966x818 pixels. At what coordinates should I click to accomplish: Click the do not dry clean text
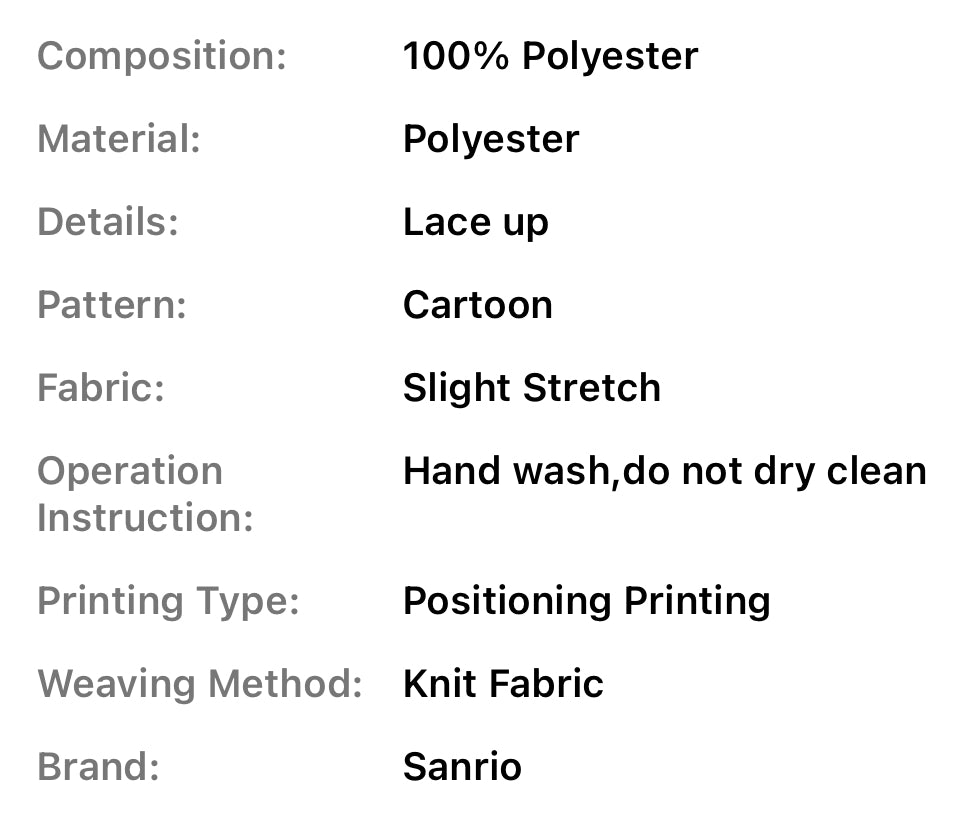[x=774, y=471]
